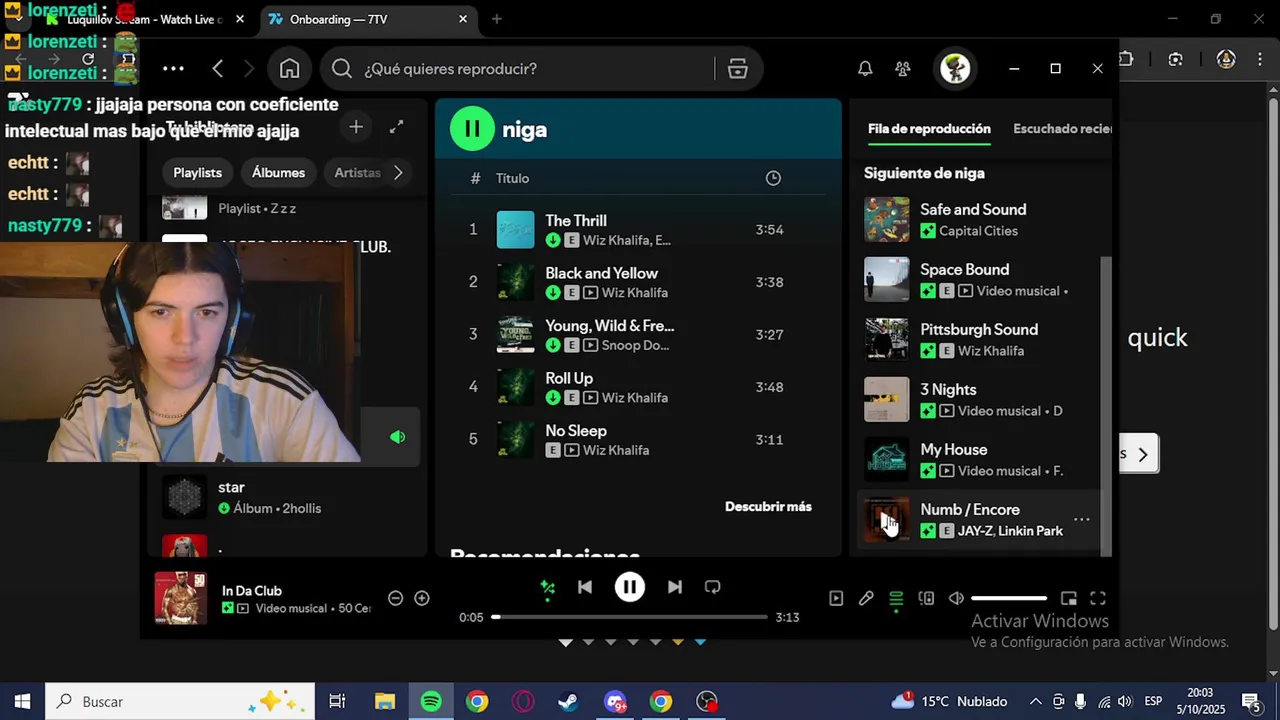Create a playlist with the plus icon
The image size is (1280, 720).
pyautogui.click(x=356, y=127)
